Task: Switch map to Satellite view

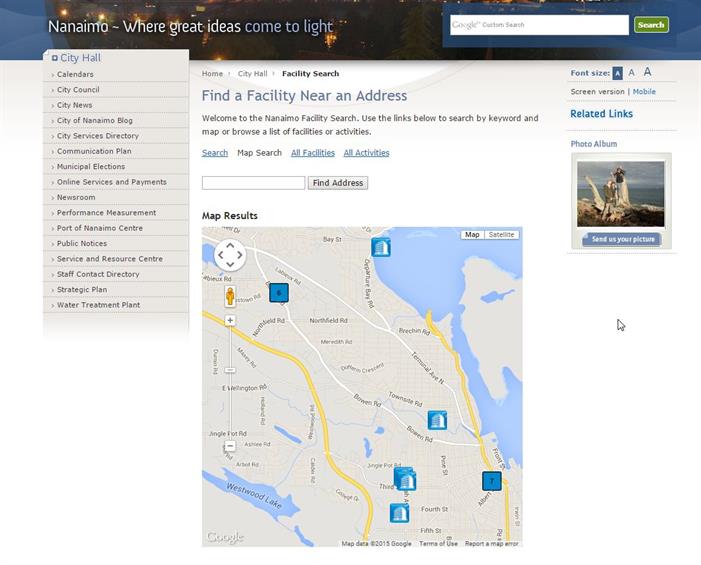Action: point(502,235)
